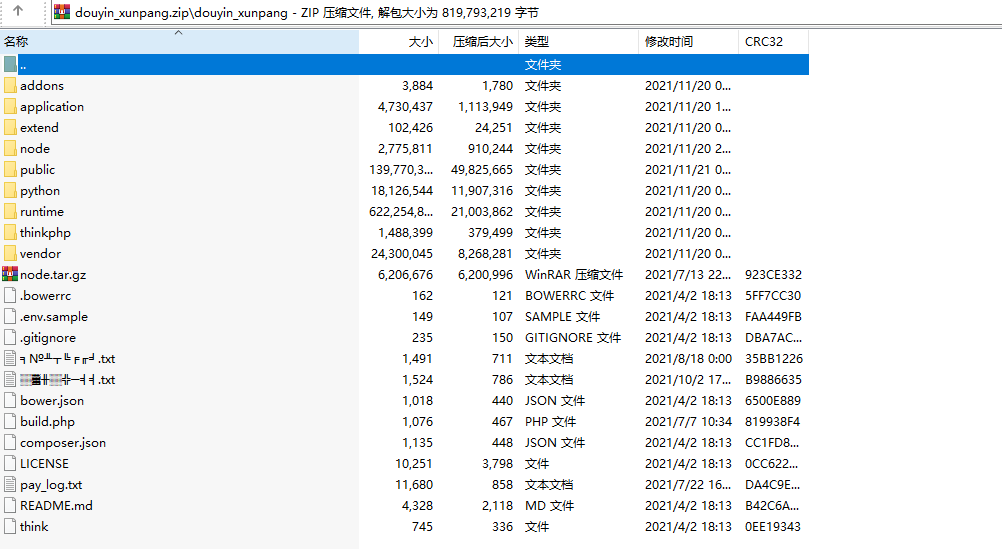
Task: Click the size value 6,206,676
Action: click(x=405, y=275)
